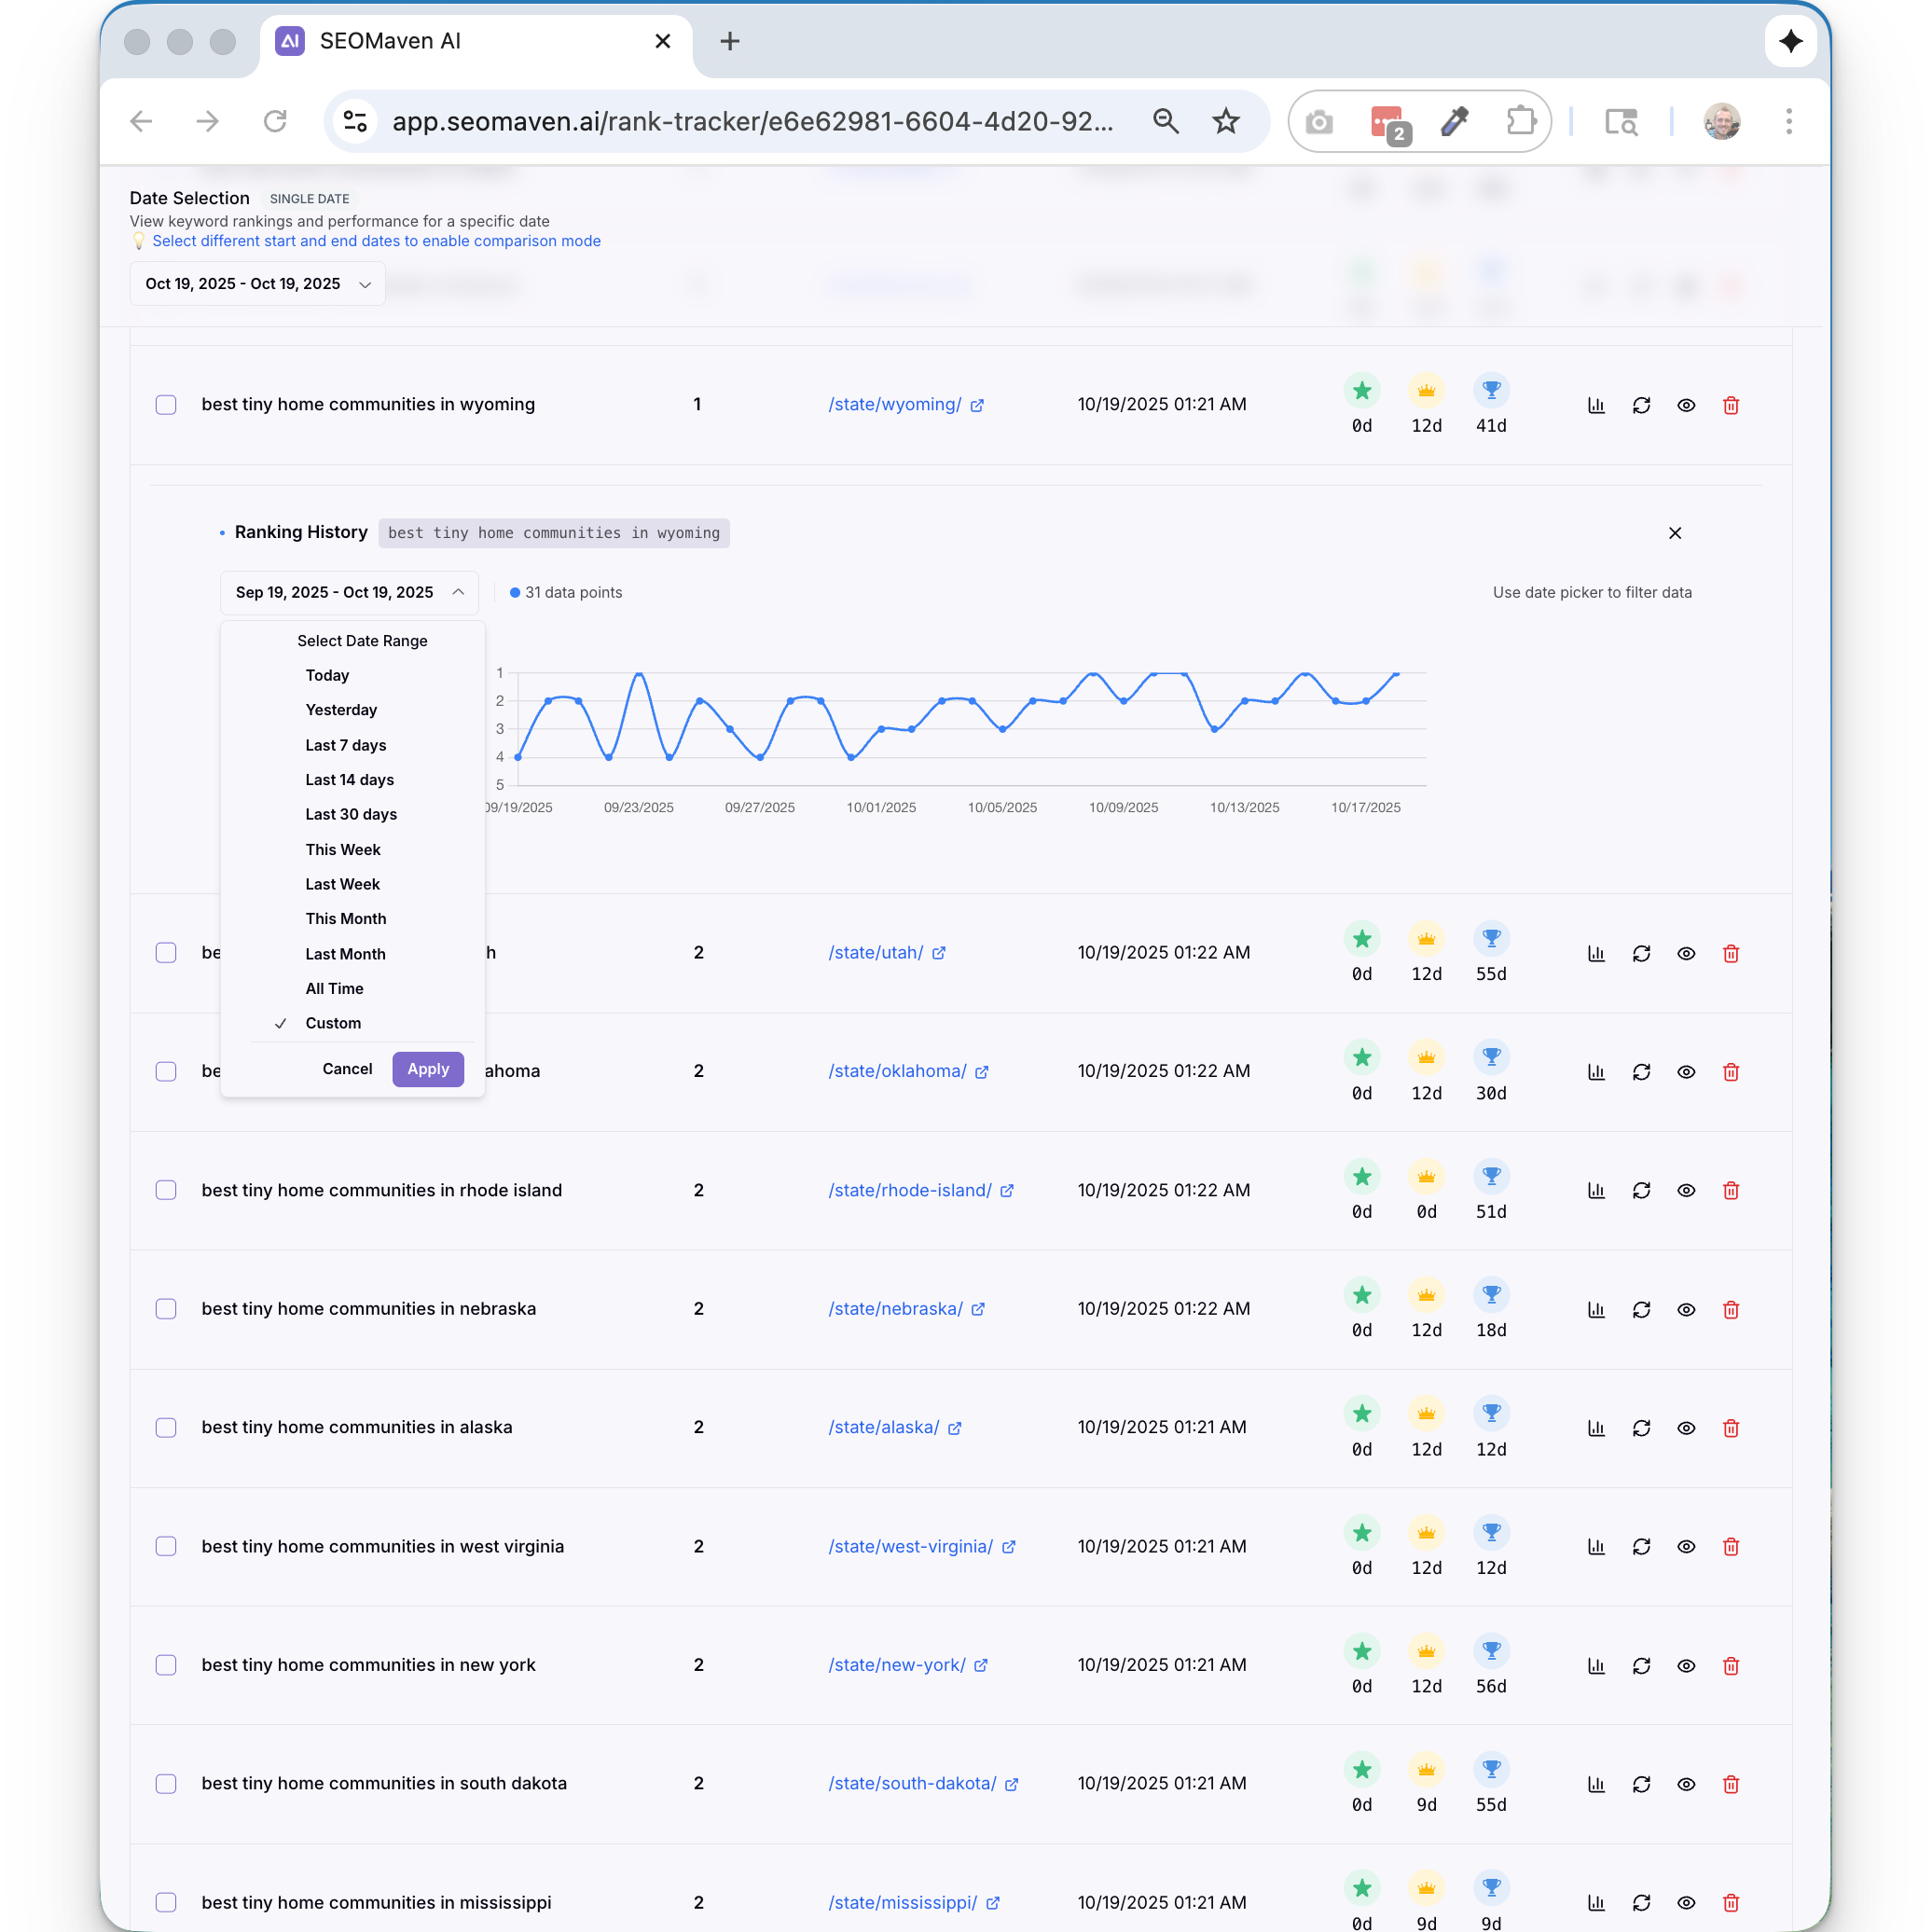Toggle visibility eye for west virginia row

click(1686, 1547)
